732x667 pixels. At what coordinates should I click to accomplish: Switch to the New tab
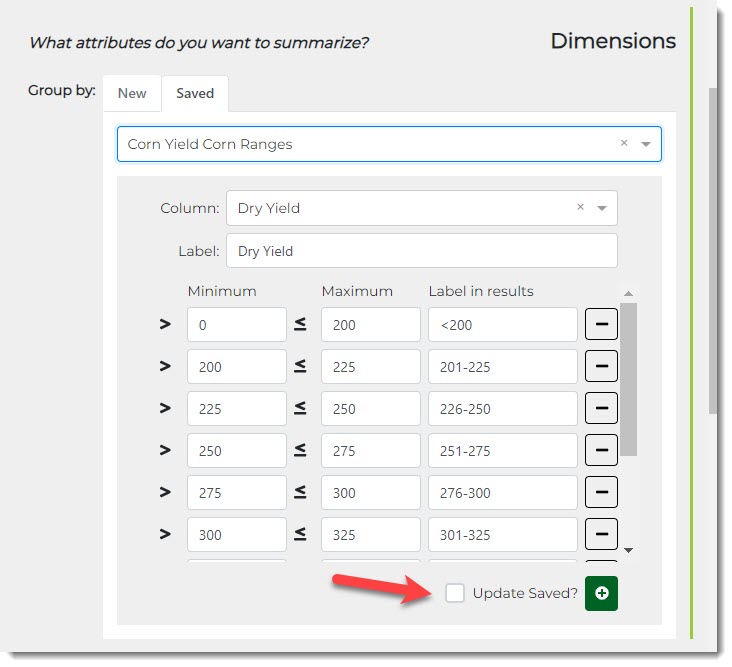coord(132,93)
